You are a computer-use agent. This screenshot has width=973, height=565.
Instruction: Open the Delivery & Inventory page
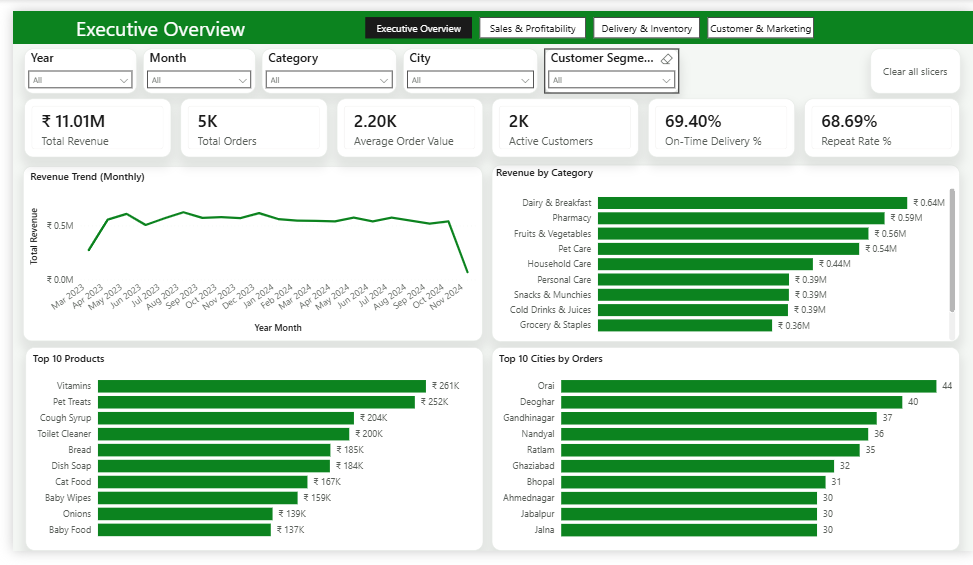pyautogui.click(x=647, y=28)
